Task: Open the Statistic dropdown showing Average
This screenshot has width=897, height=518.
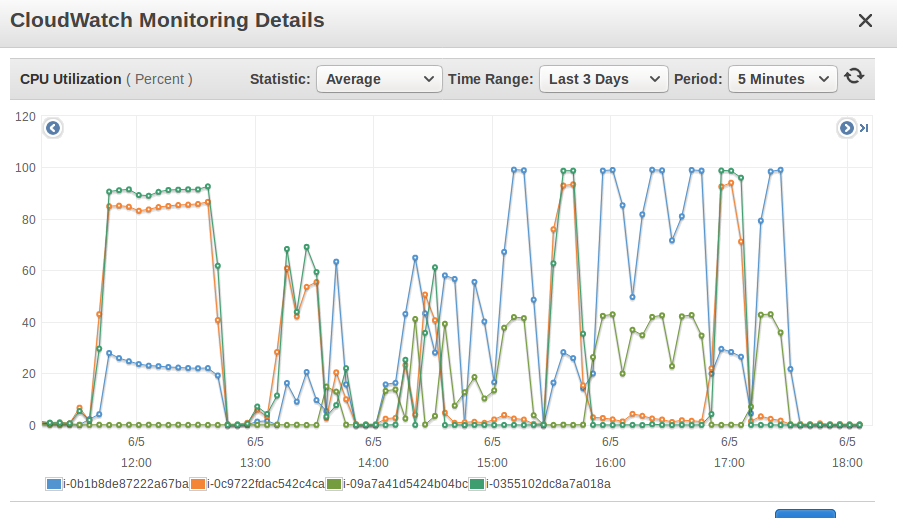Action: 379,79
